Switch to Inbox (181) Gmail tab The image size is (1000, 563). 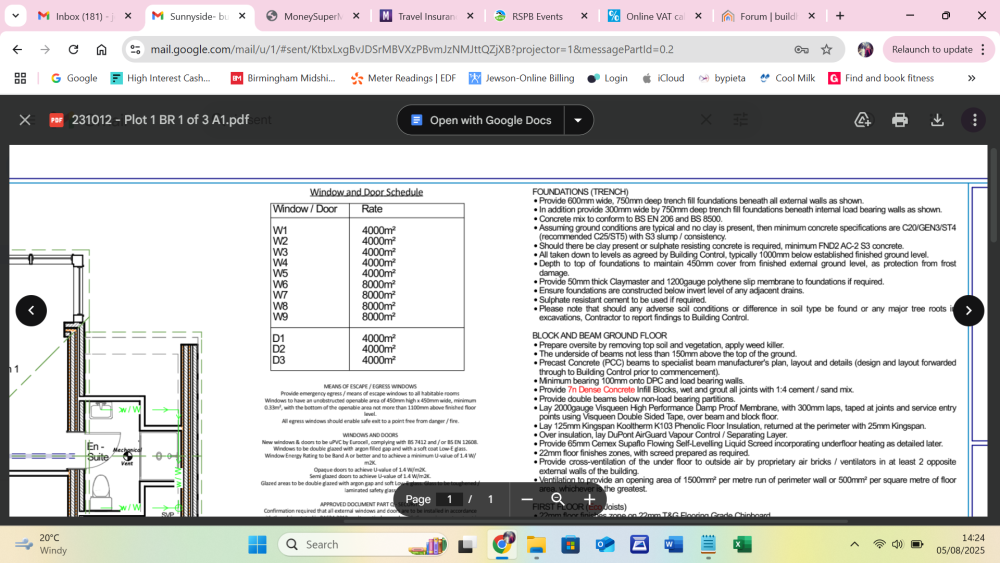click(84, 16)
